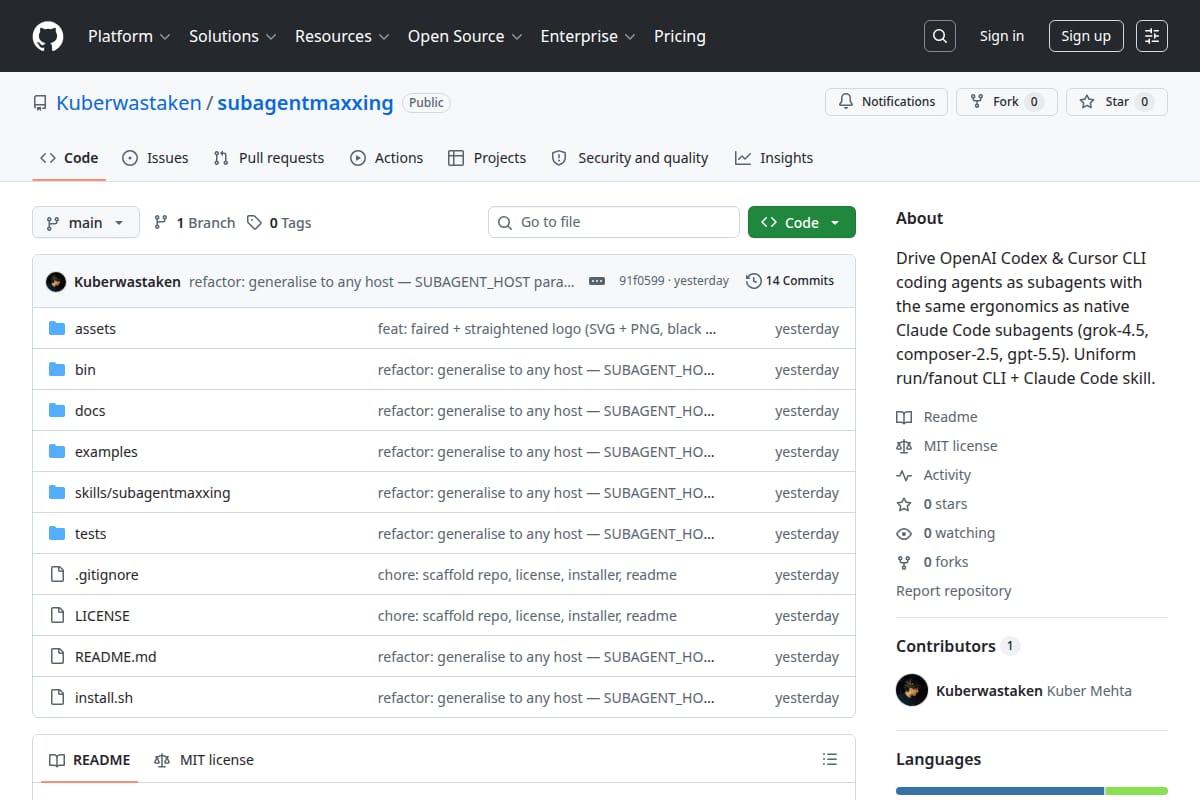Image resolution: width=1200 pixels, height=800 pixels.
Task: Fork the repository
Action: (1007, 102)
